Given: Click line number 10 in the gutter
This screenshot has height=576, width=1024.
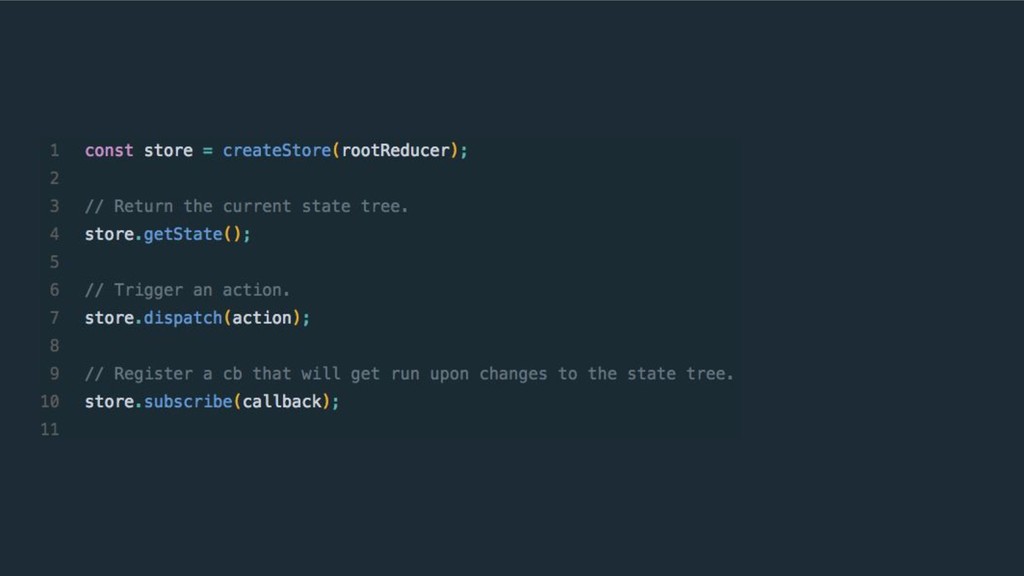Looking at the screenshot, I should tap(50, 402).
